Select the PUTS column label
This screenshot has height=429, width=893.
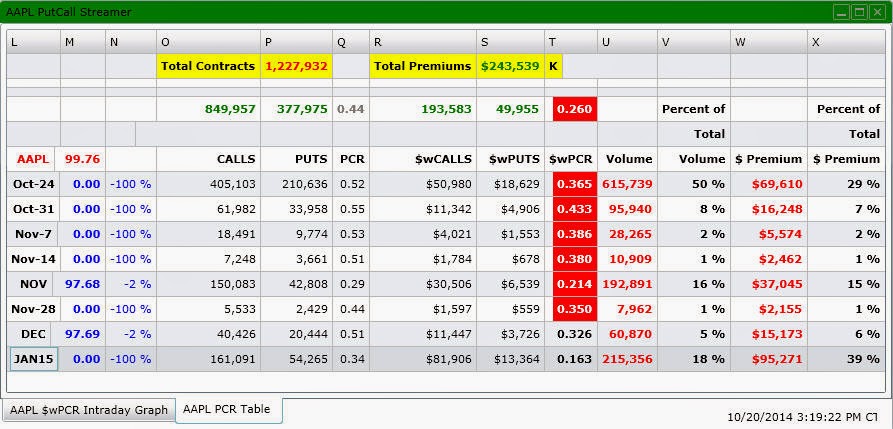(x=296, y=159)
